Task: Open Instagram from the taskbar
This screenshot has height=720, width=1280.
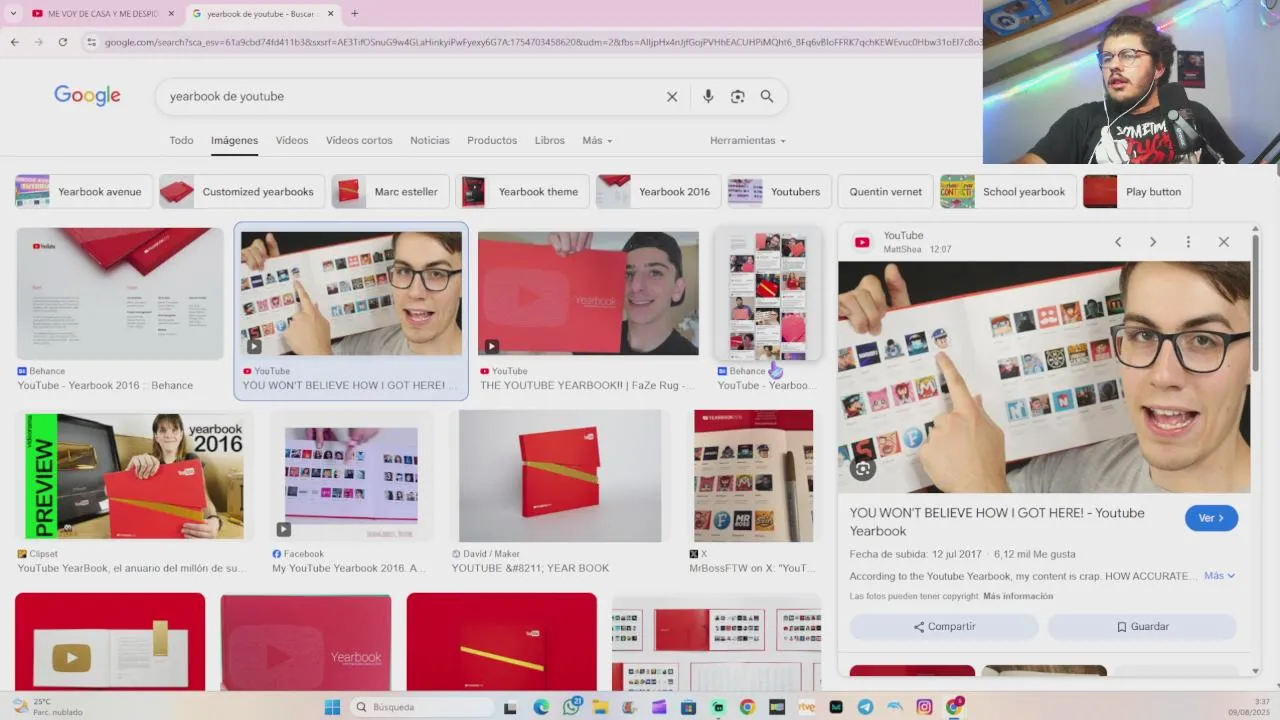Action: tap(924, 707)
